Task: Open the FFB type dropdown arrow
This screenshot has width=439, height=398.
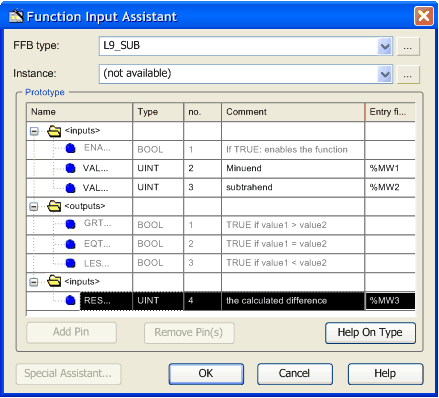Action: [385, 46]
